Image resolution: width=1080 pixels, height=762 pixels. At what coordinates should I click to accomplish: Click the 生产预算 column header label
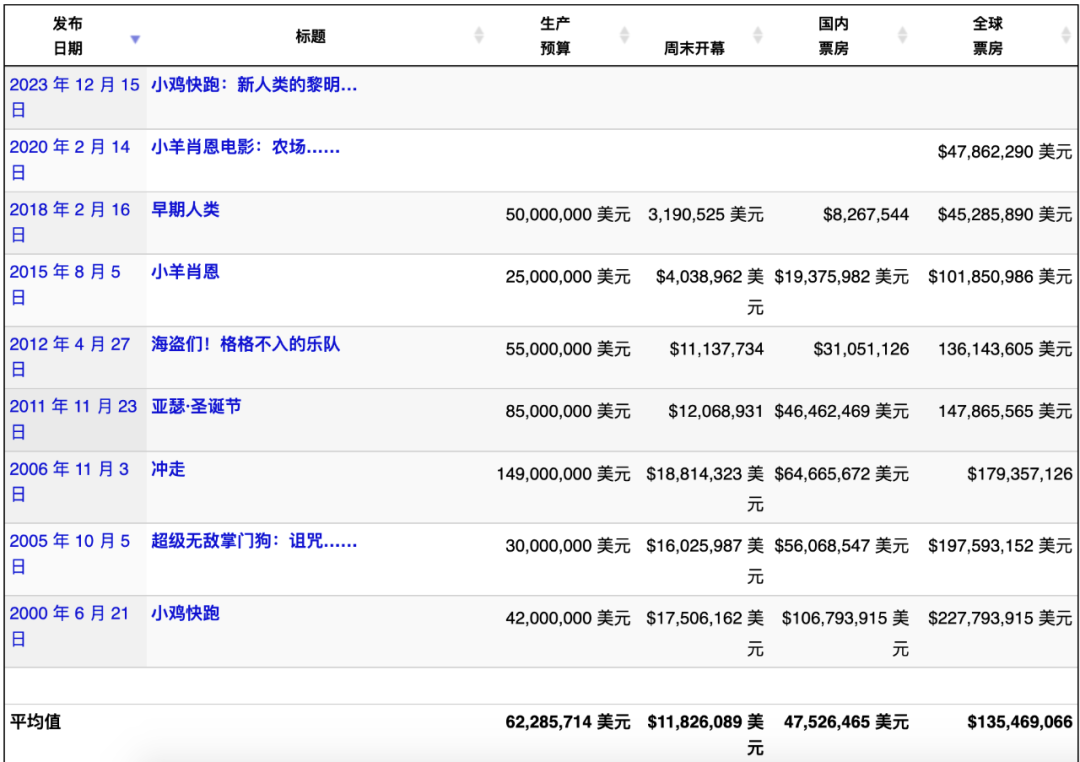[555, 36]
